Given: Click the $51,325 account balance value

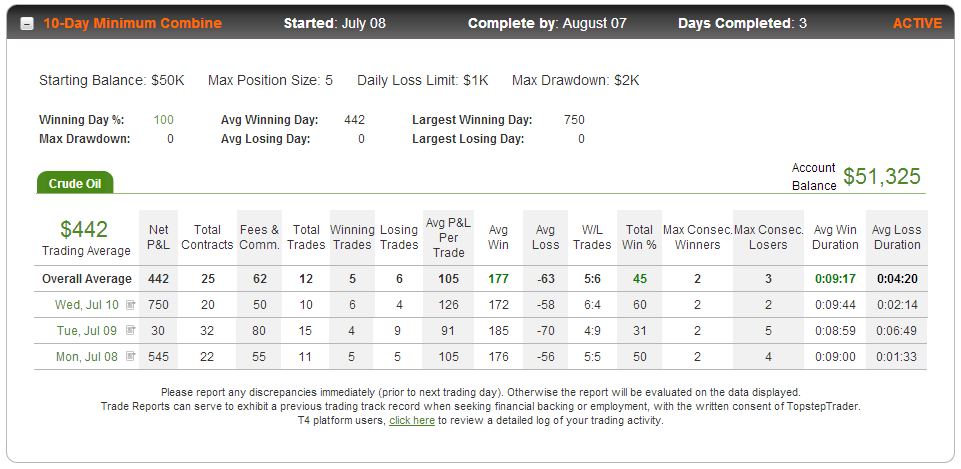Looking at the screenshot, I should [881, 177].
